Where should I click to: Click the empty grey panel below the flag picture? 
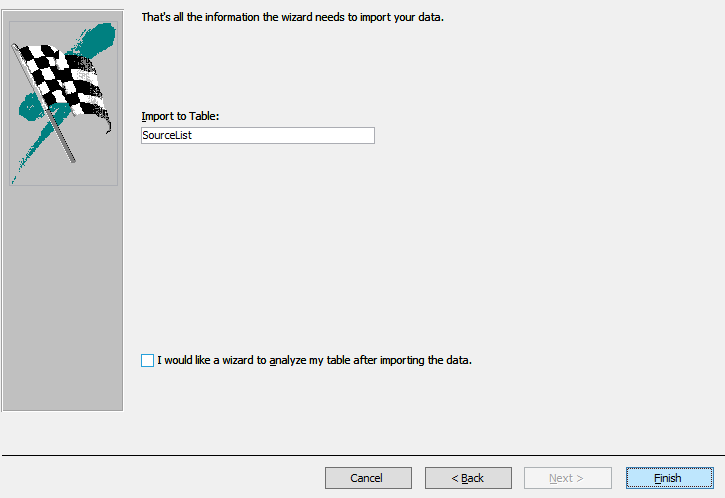(x=62, y=300)
